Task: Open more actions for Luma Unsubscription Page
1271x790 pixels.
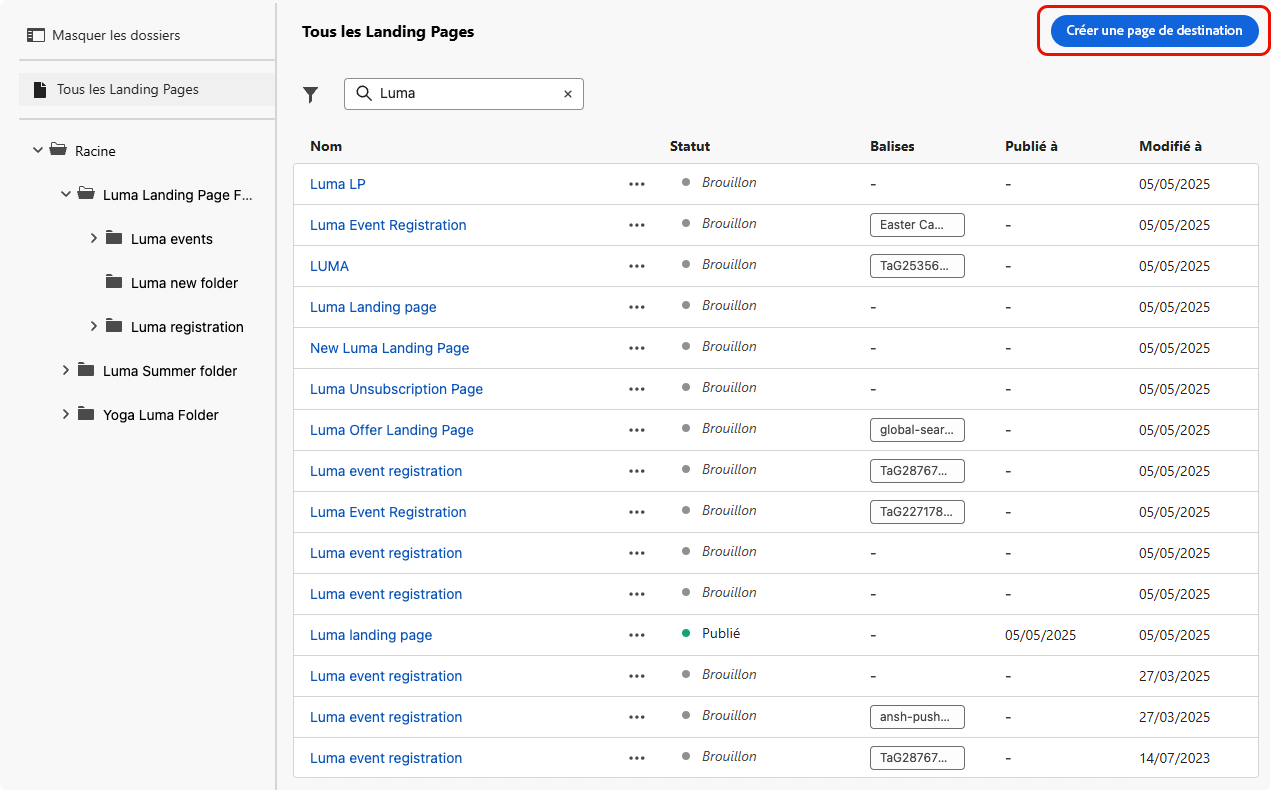Action: (x=637, y=389)
